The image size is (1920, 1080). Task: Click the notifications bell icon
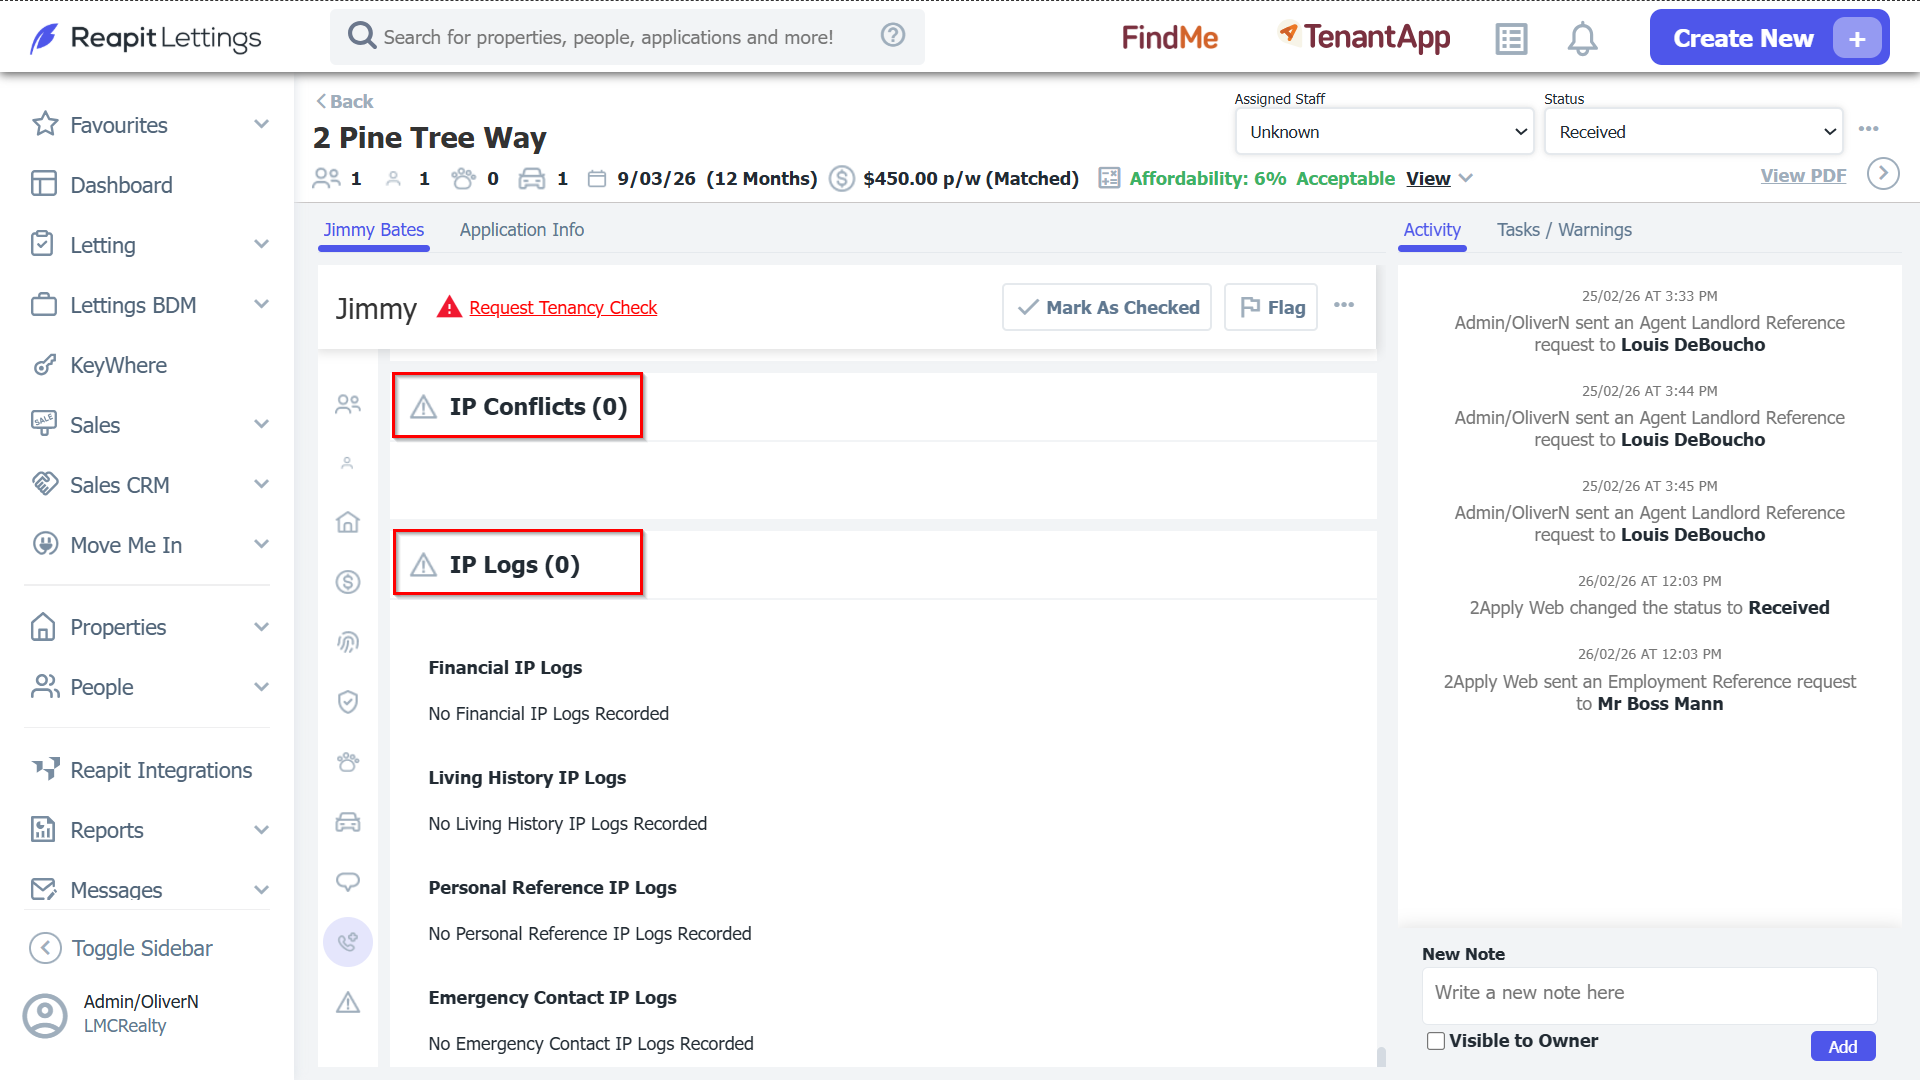[1582, 38]
